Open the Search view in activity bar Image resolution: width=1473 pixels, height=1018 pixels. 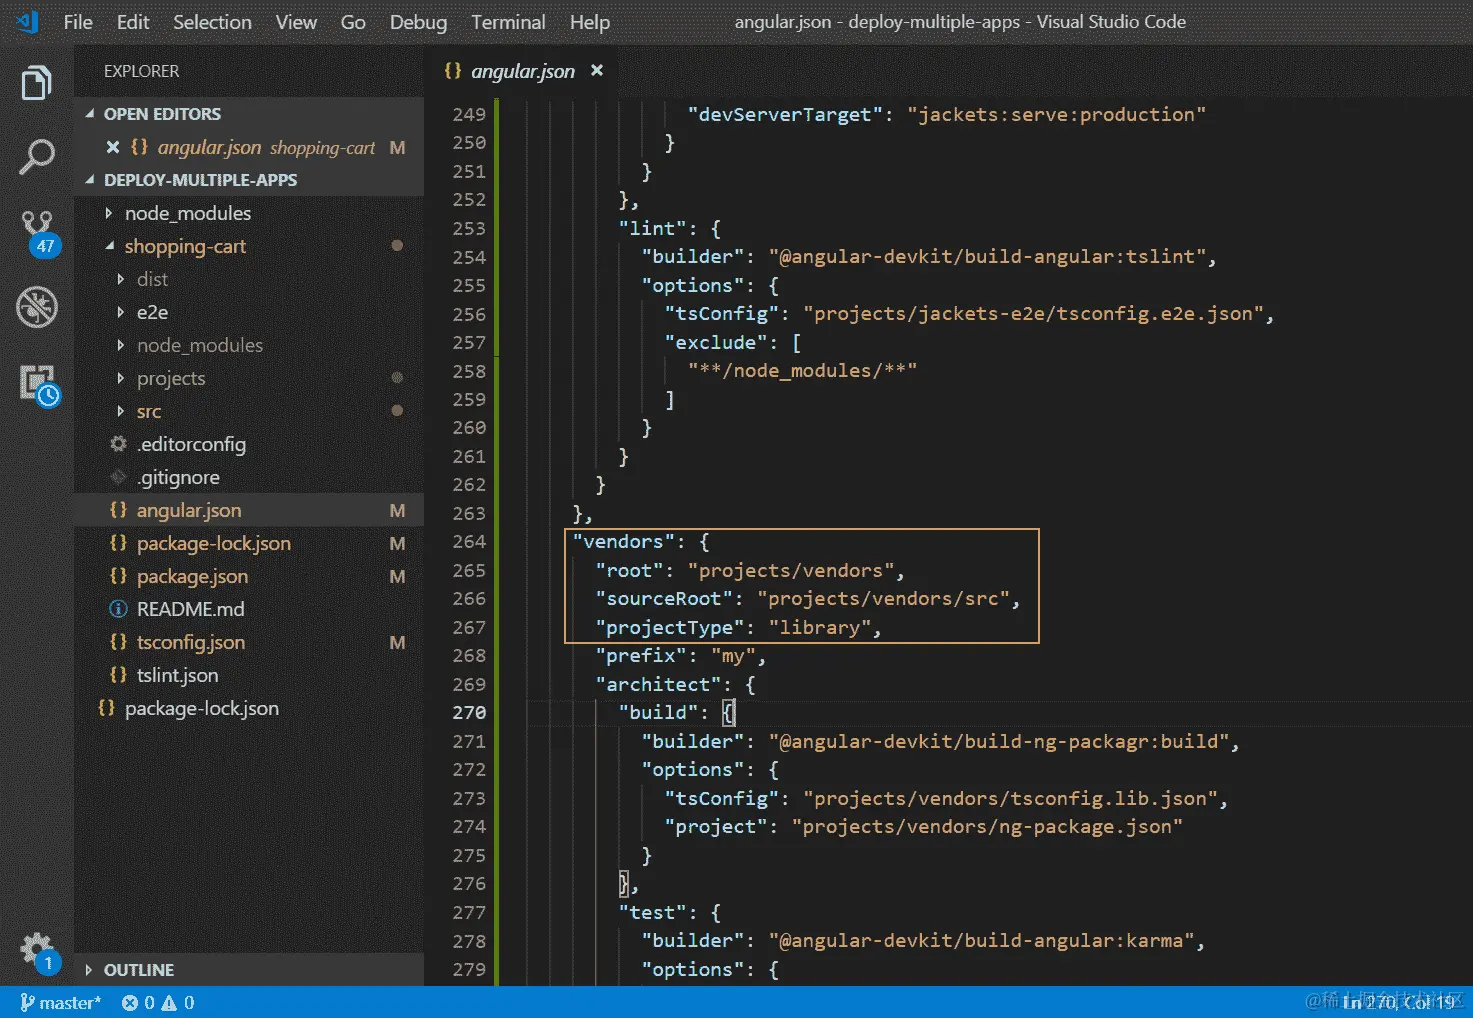[x=37, y=157]
